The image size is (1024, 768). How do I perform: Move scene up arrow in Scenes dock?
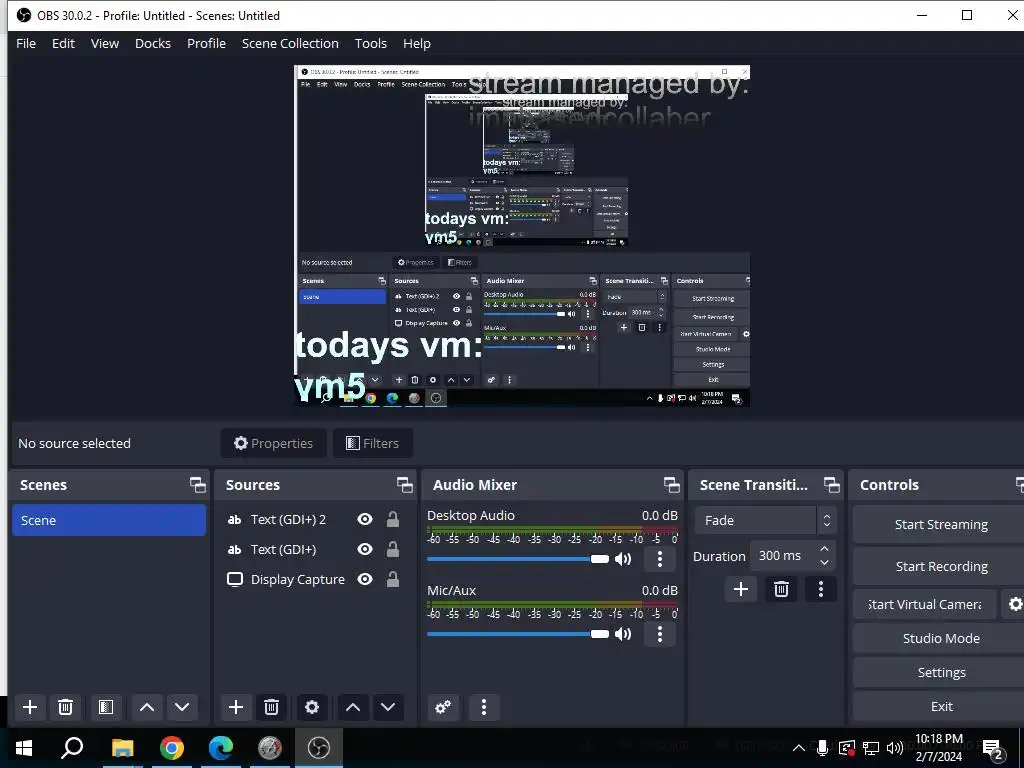tap(147, 707)
